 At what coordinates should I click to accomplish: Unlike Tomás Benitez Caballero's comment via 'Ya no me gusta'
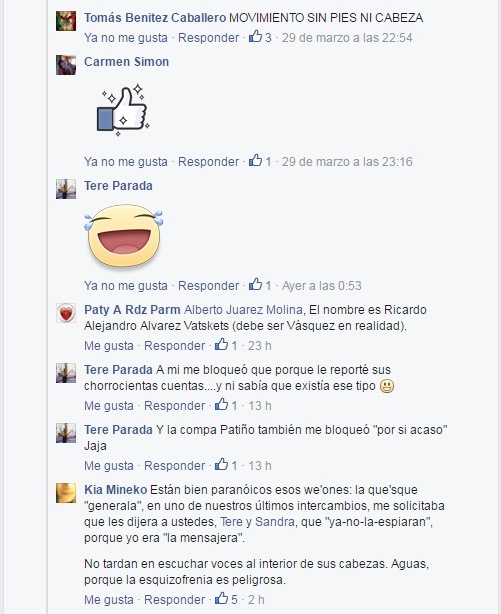[126, 38]
